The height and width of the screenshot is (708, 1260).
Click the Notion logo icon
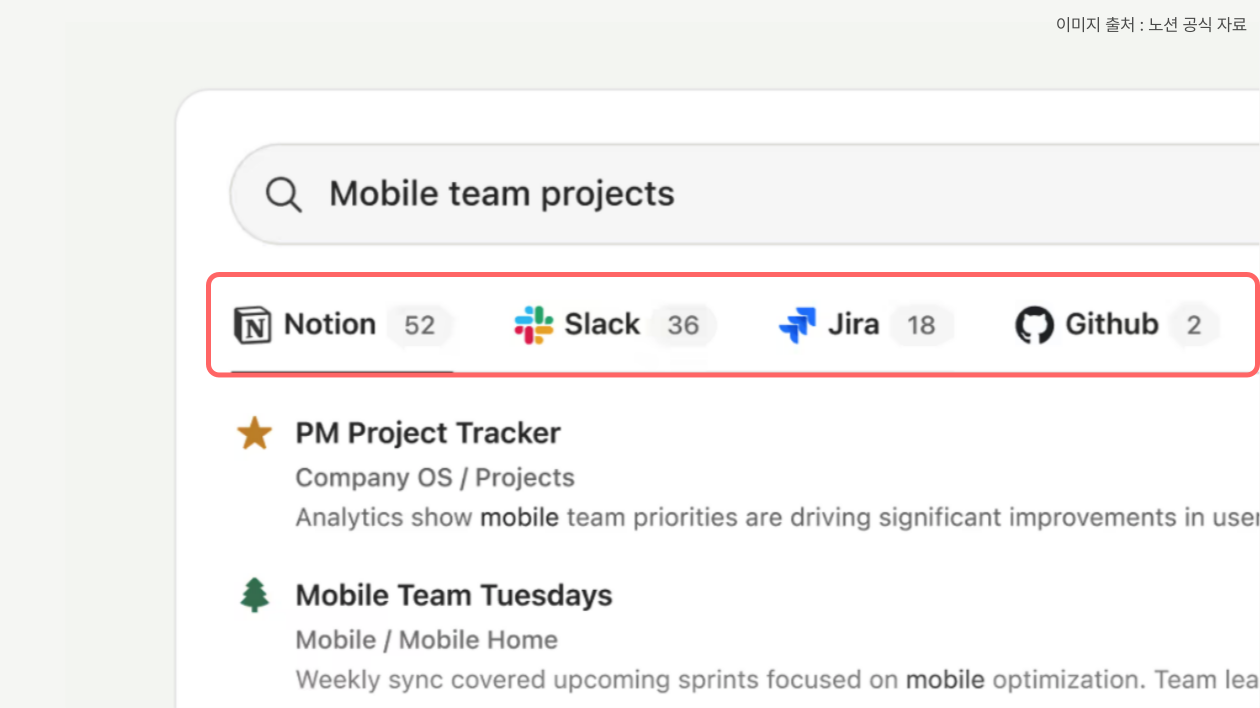pos(252,325)
